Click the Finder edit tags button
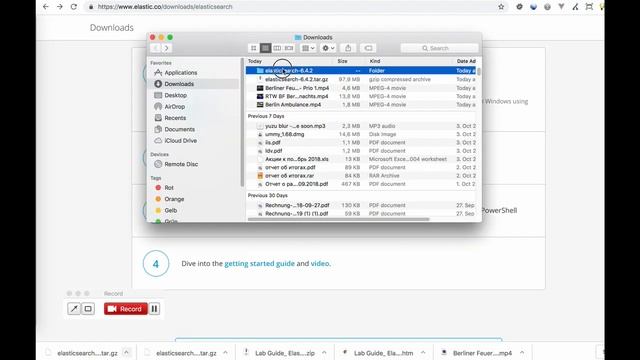The width and height of the screenshot is (640, 360). 368,48
